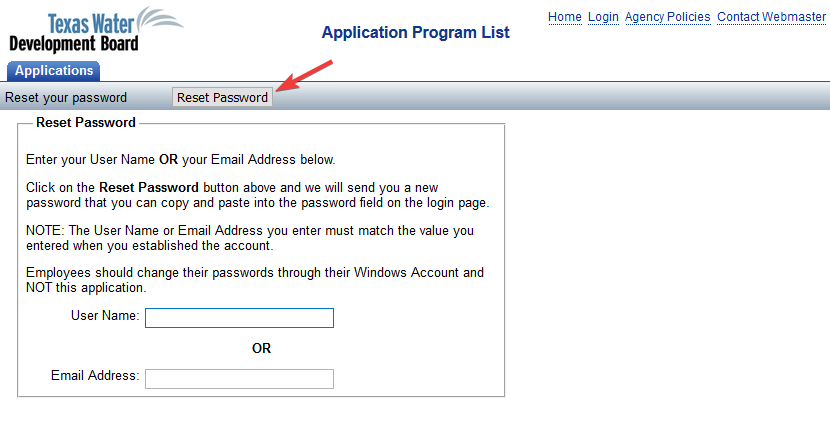Screen dimensions: 830x427
Task: Click the Contact Webmaster link
Action: pos(771,17)
